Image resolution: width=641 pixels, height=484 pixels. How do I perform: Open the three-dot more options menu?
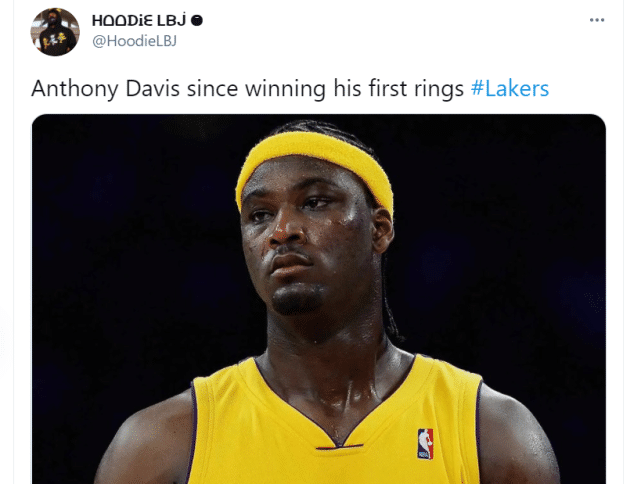point(597,20)
